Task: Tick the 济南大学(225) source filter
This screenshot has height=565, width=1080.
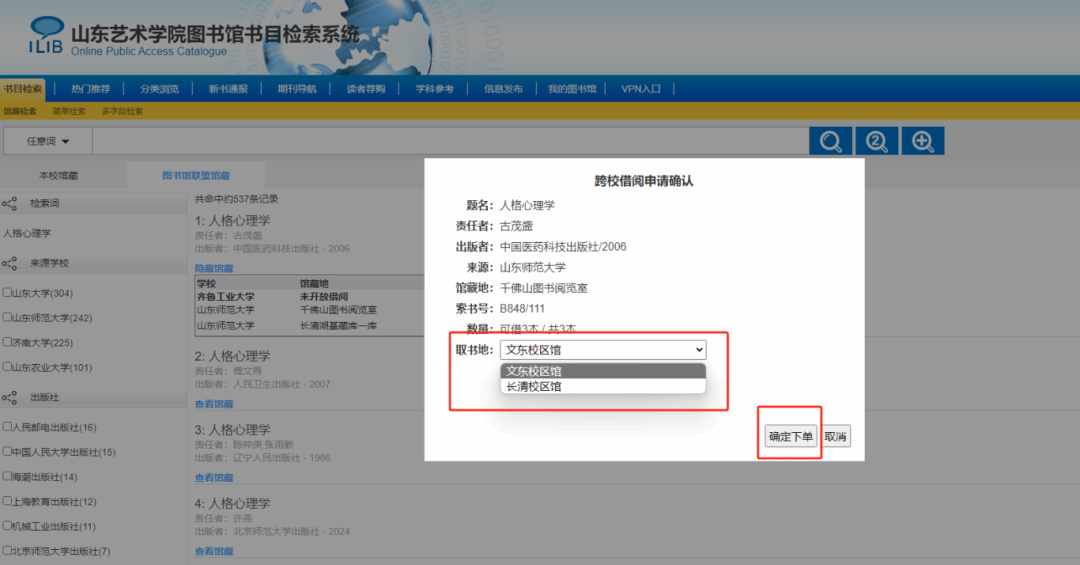Action: tap(8, 342)
